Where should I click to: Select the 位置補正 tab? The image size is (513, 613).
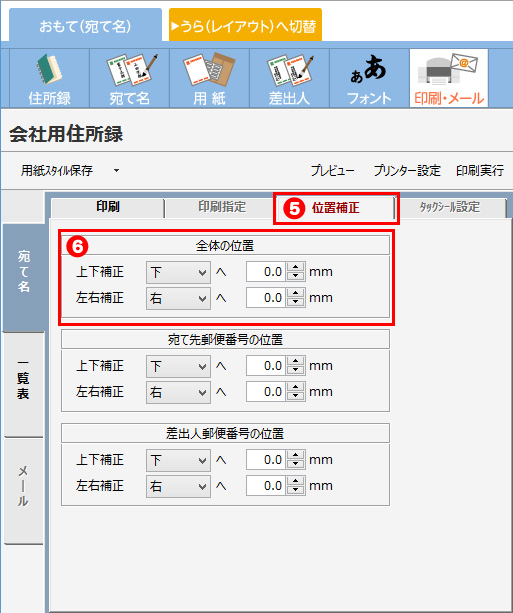point(335,208)
